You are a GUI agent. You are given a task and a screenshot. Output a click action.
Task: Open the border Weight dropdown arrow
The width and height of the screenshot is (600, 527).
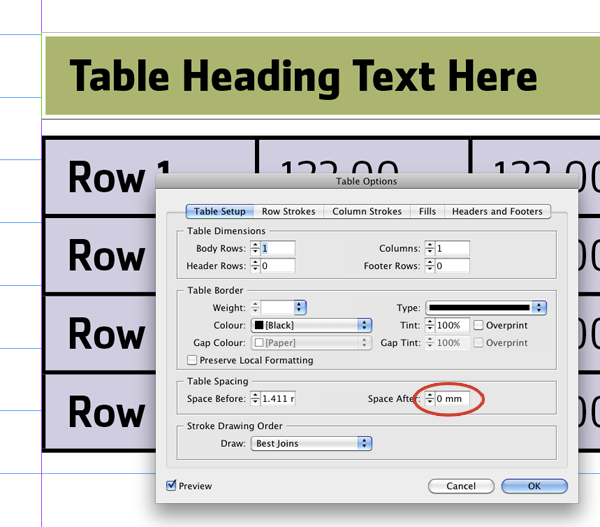pyautogui.click(x=300, y=307)
